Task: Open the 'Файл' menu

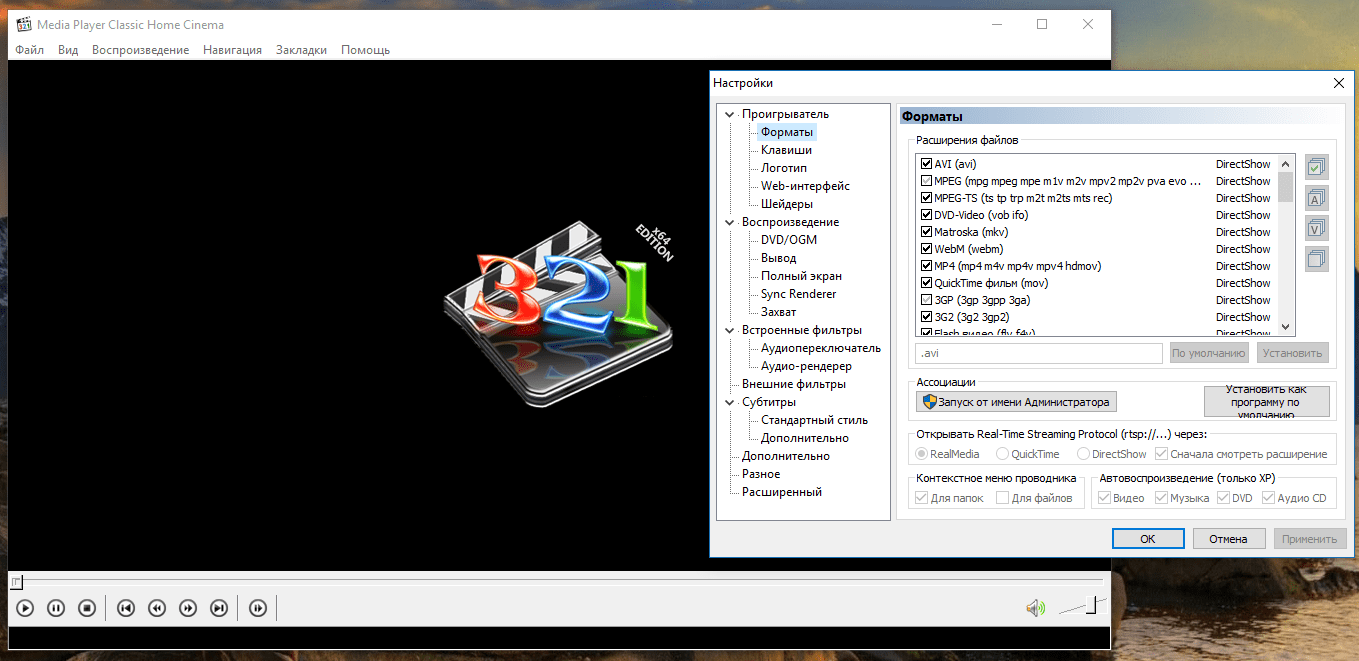Action: (x=29, y=49)
